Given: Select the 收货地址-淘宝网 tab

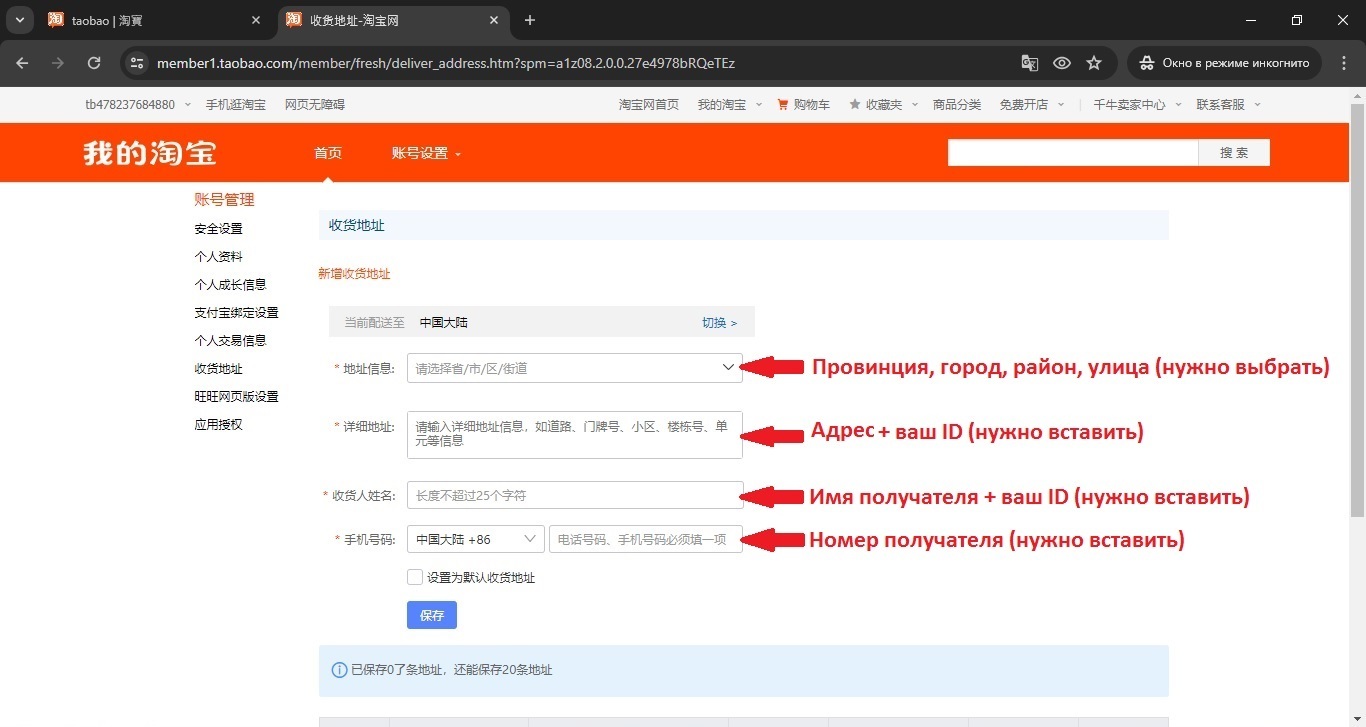Looking at the screenshot, I should (392, 20).
